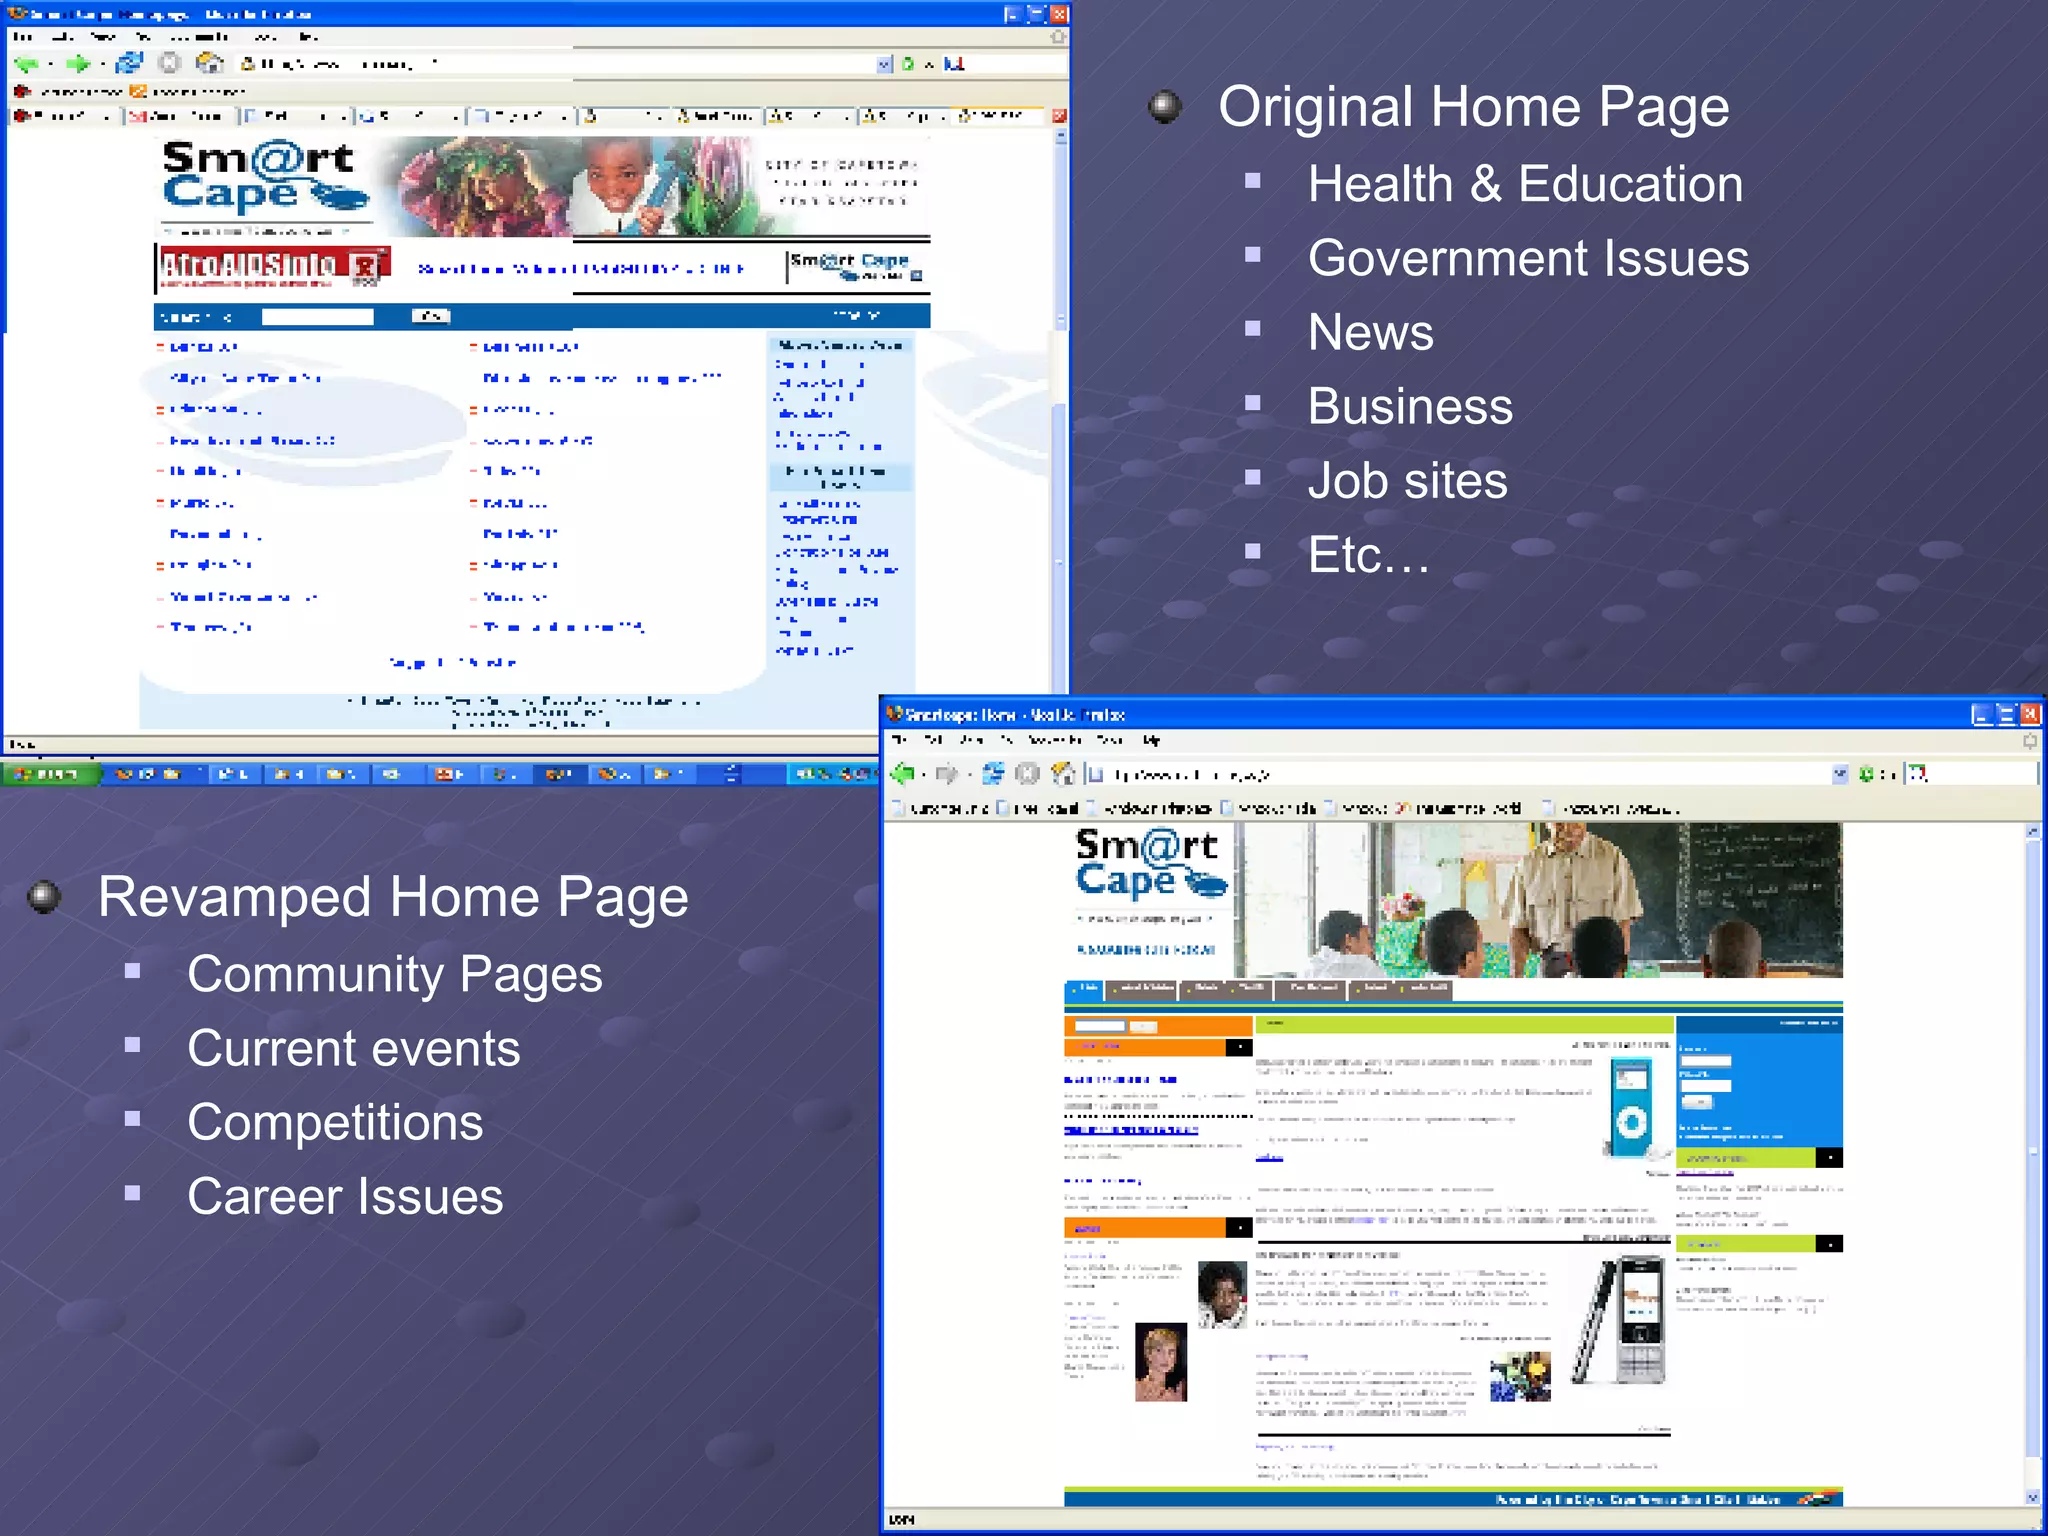
Task: Click Reload icon in top Firefox window
Action: [x=129, y=63]
